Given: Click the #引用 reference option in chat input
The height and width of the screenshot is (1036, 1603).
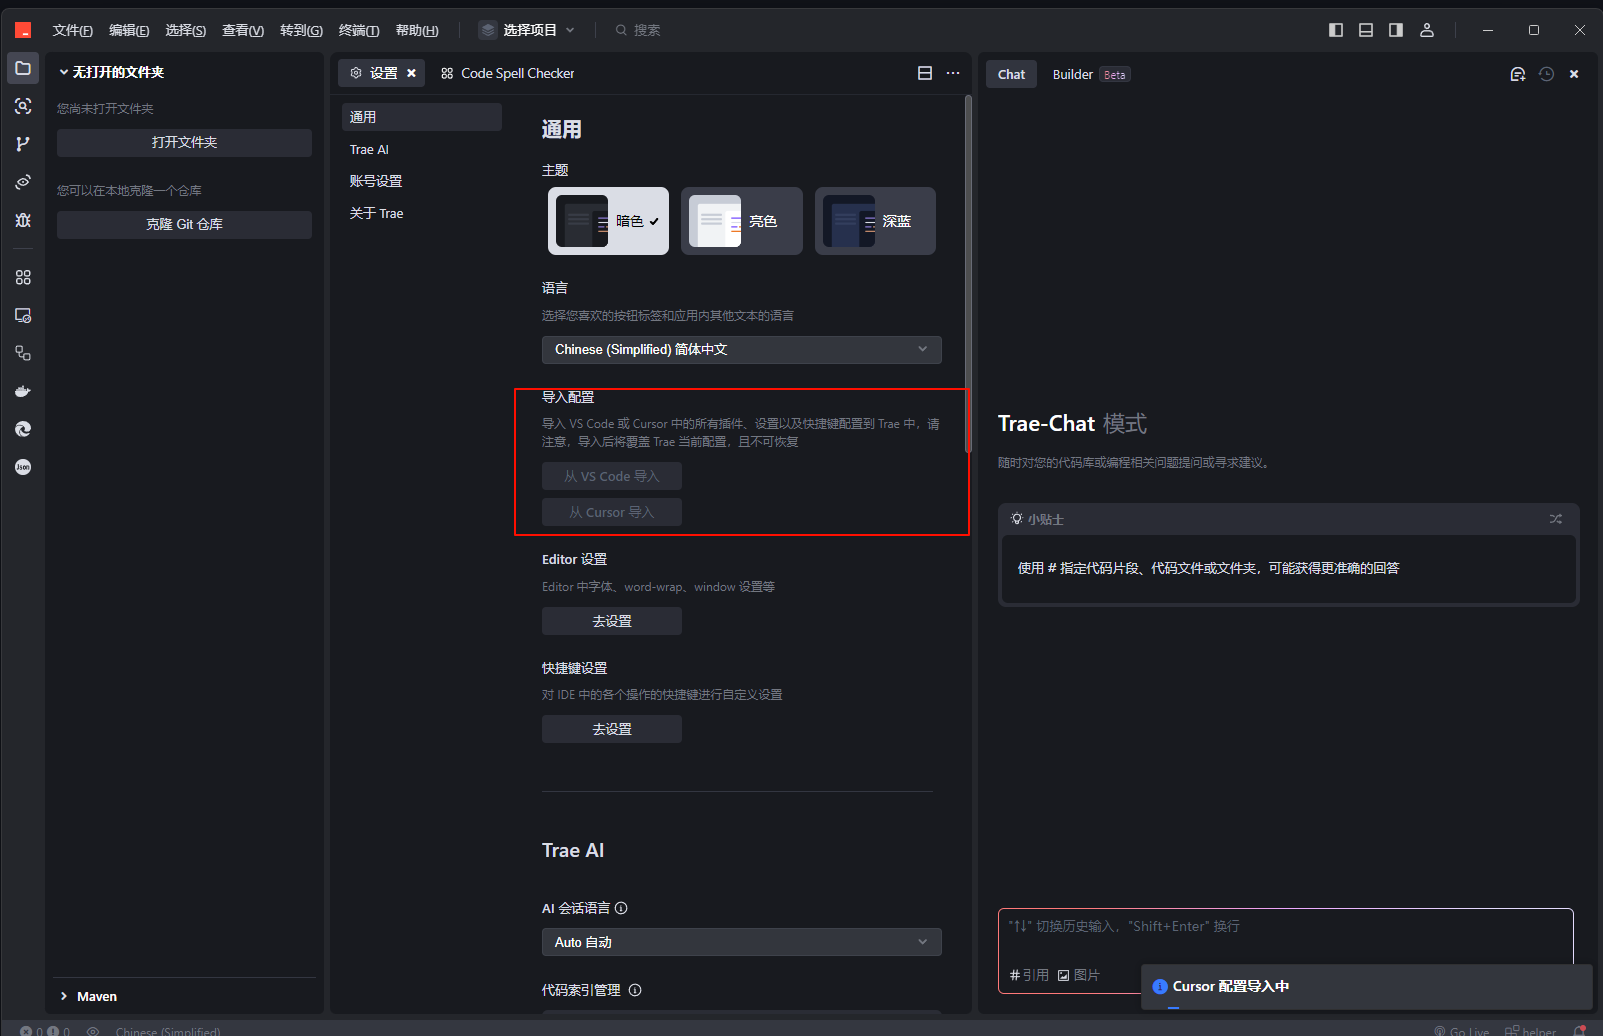Looking at the screenshot, I should [x=1029, y=975].
